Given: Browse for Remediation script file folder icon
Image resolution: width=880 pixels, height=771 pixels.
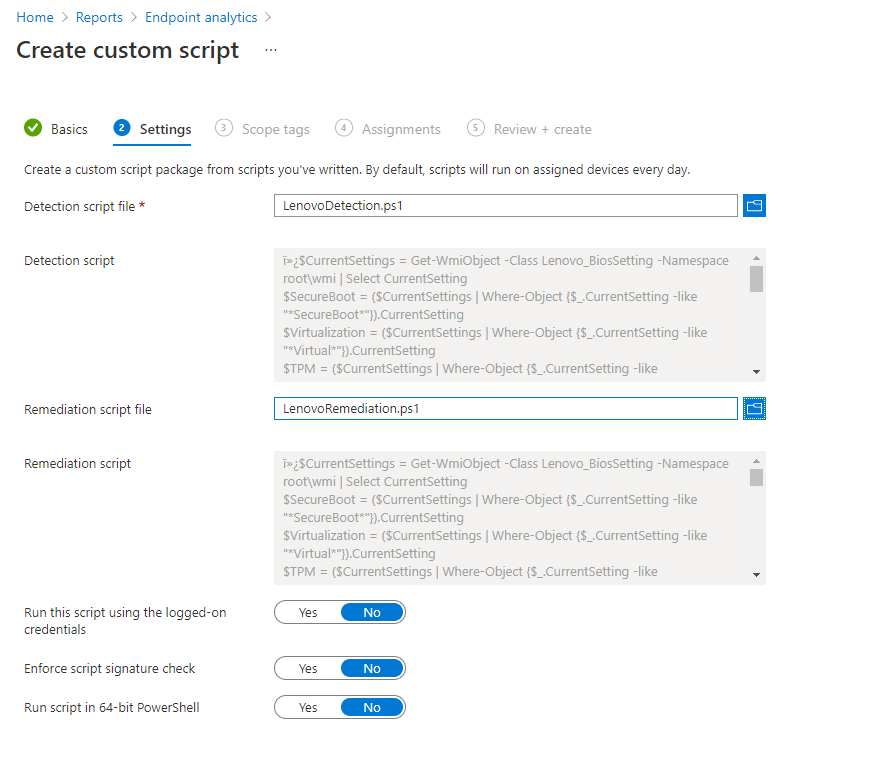Looking at the screenshot, I should (x=754, y=409).
